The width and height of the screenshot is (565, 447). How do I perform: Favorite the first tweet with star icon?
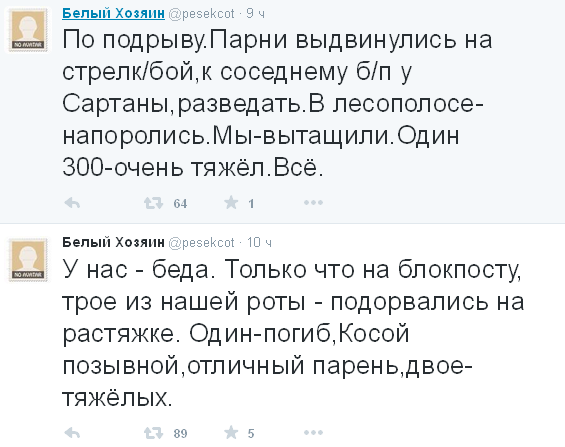[231, 203]
